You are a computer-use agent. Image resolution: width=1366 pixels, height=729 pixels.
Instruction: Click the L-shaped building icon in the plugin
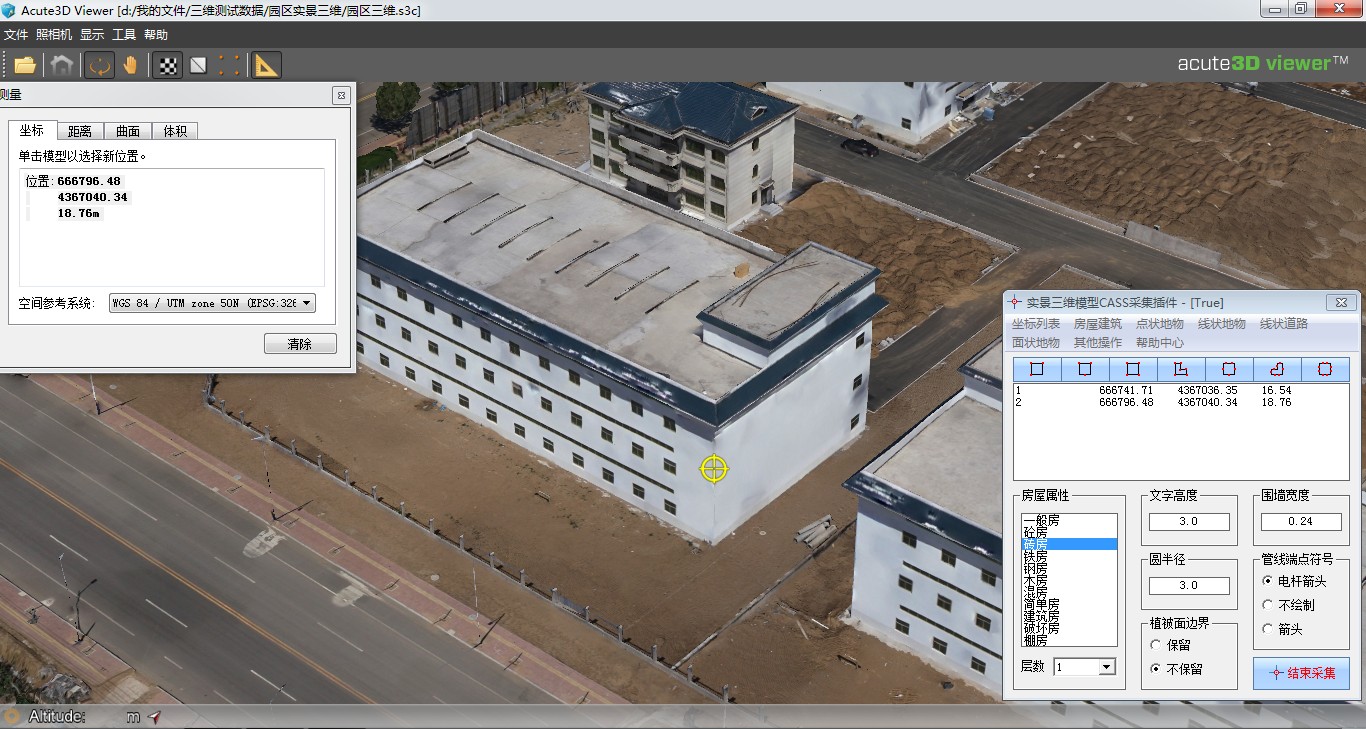coord(1180,369)
